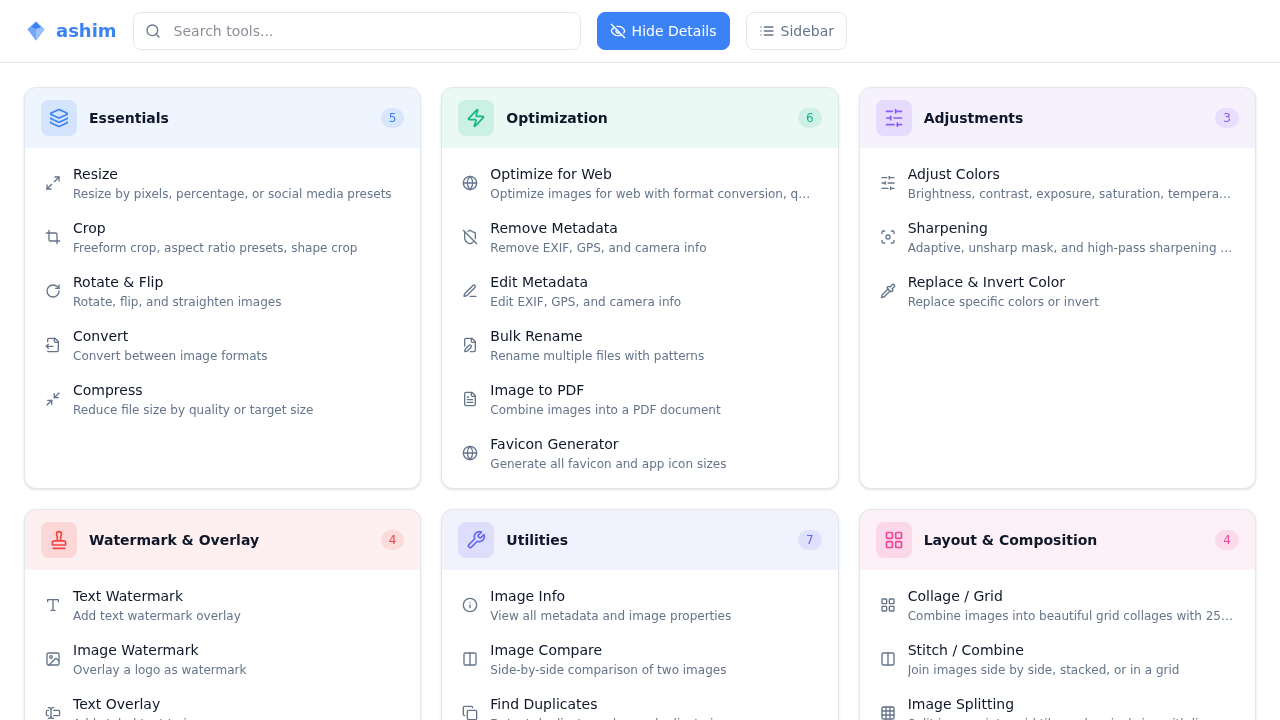Click the Adjust Colors sliders icon

[888, 183]
